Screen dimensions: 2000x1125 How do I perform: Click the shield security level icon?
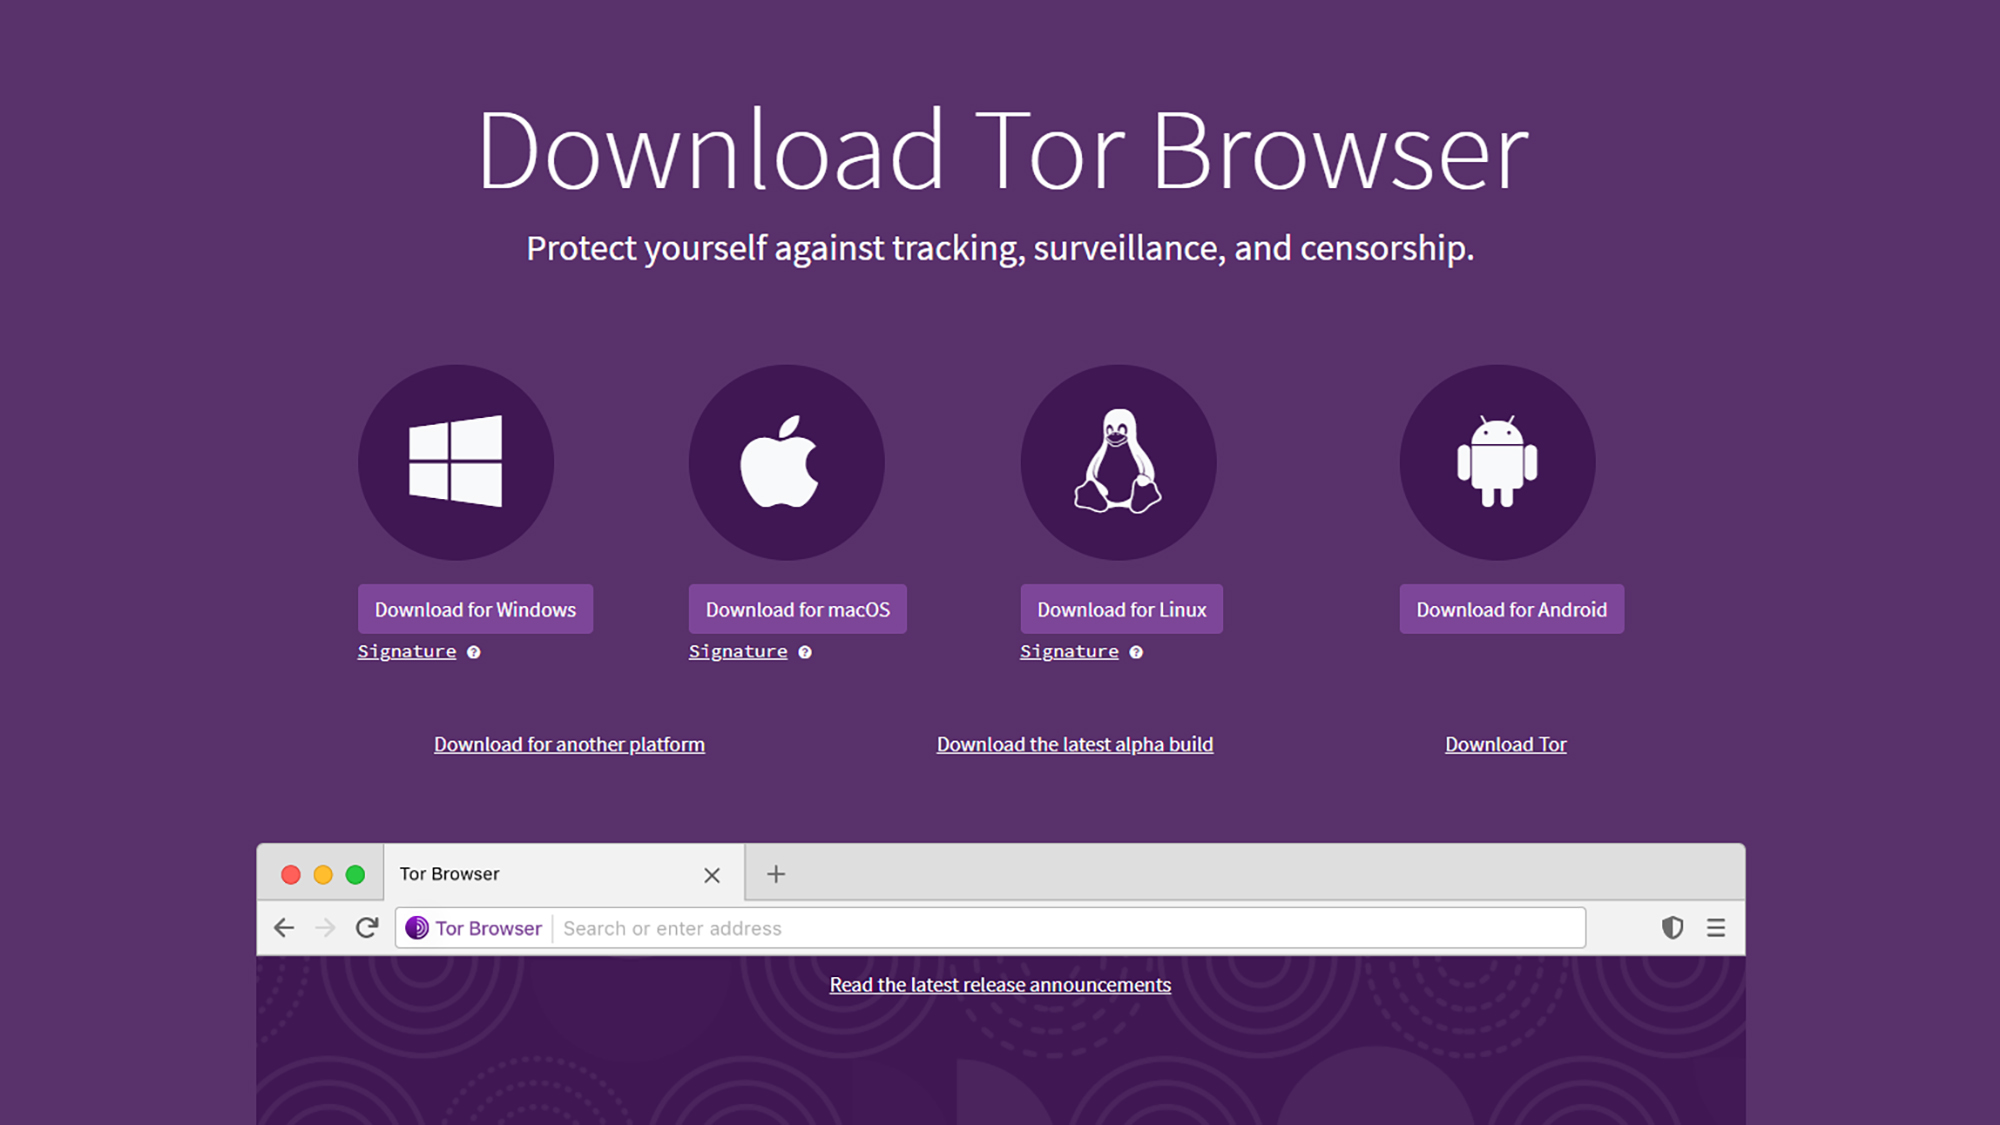point(1672,928)
